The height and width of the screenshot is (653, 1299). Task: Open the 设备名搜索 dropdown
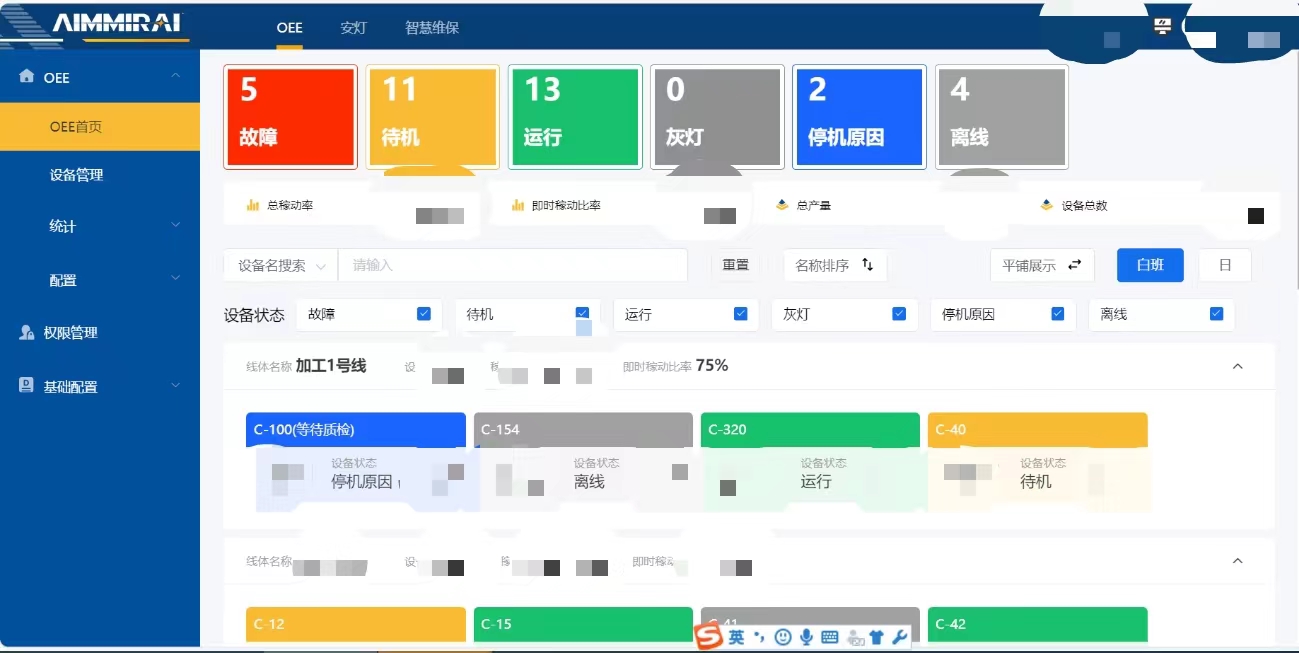coord(281,266)
